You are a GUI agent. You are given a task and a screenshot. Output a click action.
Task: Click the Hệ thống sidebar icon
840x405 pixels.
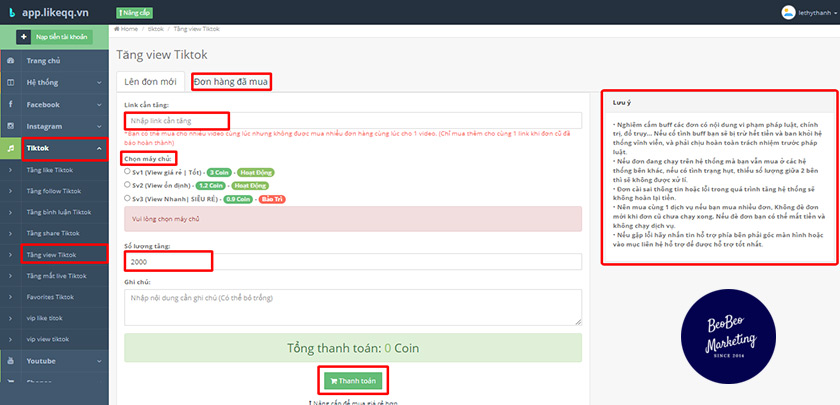(10, 82)
